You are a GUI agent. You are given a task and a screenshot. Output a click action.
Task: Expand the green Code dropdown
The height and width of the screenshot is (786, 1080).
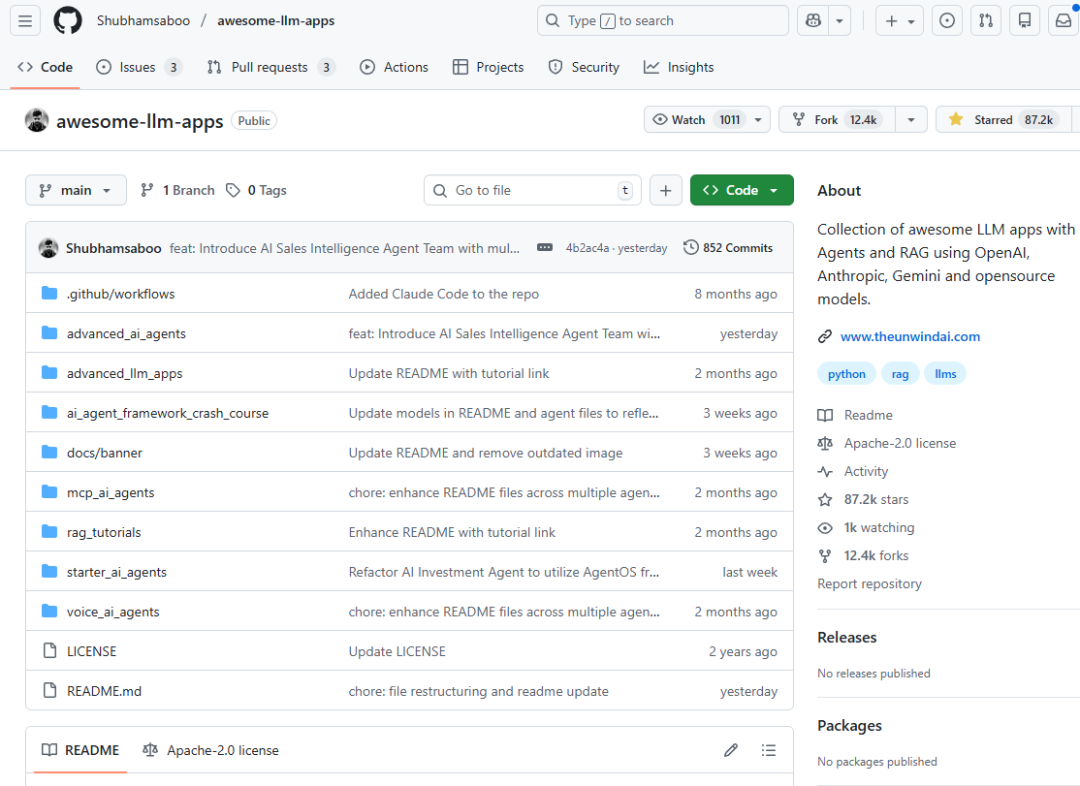pos(741,190)
